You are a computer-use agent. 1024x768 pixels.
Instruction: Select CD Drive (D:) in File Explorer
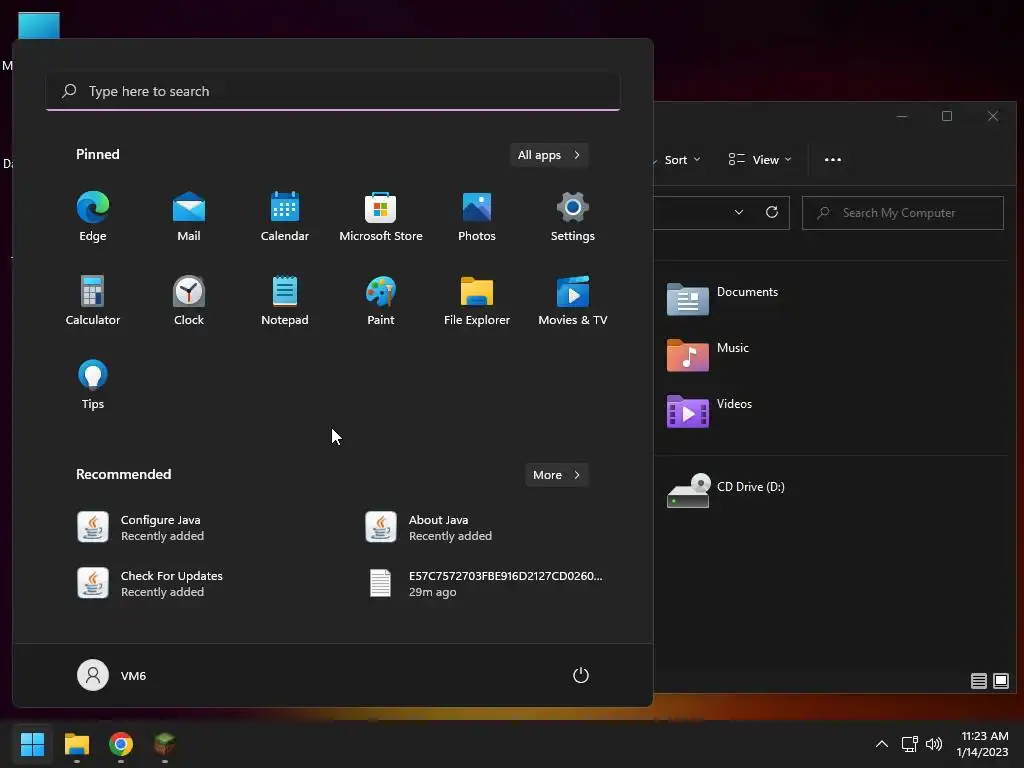[x=726, y=491]
